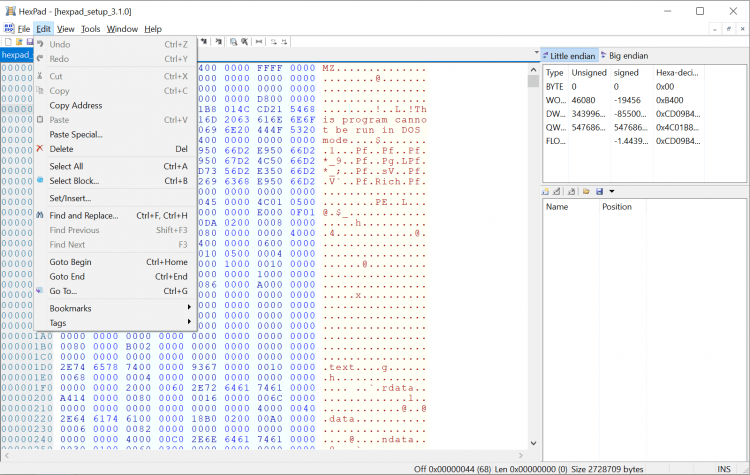The height and width of the screenshot is (475, 750).
Task: Open the Tools menu
Action: click(90, 29)
